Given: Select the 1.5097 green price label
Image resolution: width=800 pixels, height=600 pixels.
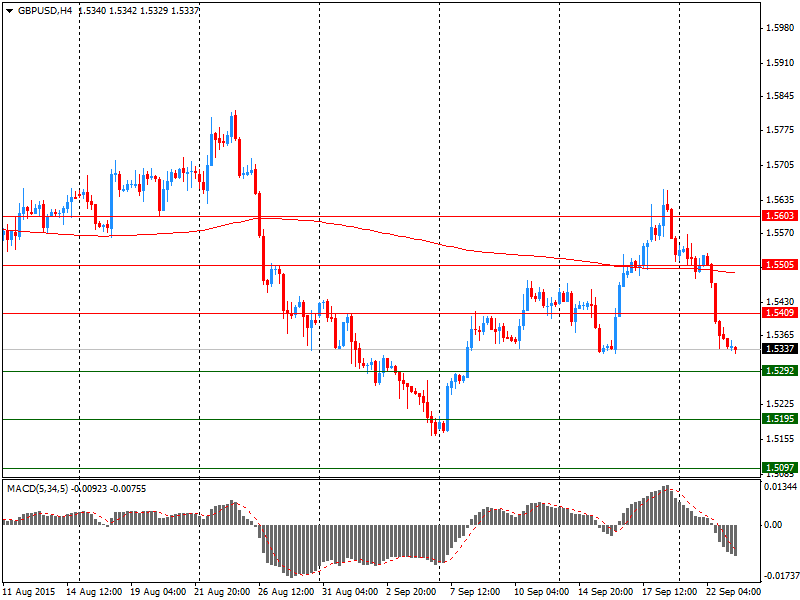Looking at the screenshot, I should click(779, 468).
